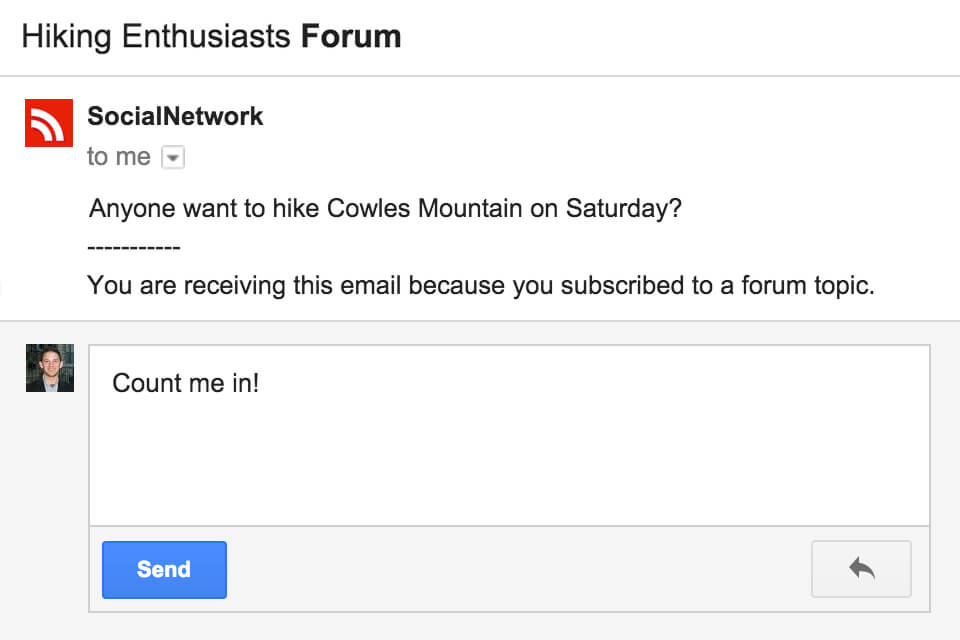This screenshot has width=960, height=640.
Task: Click the orange SocialNetwork RSS icon
Action: pos(49,123)
